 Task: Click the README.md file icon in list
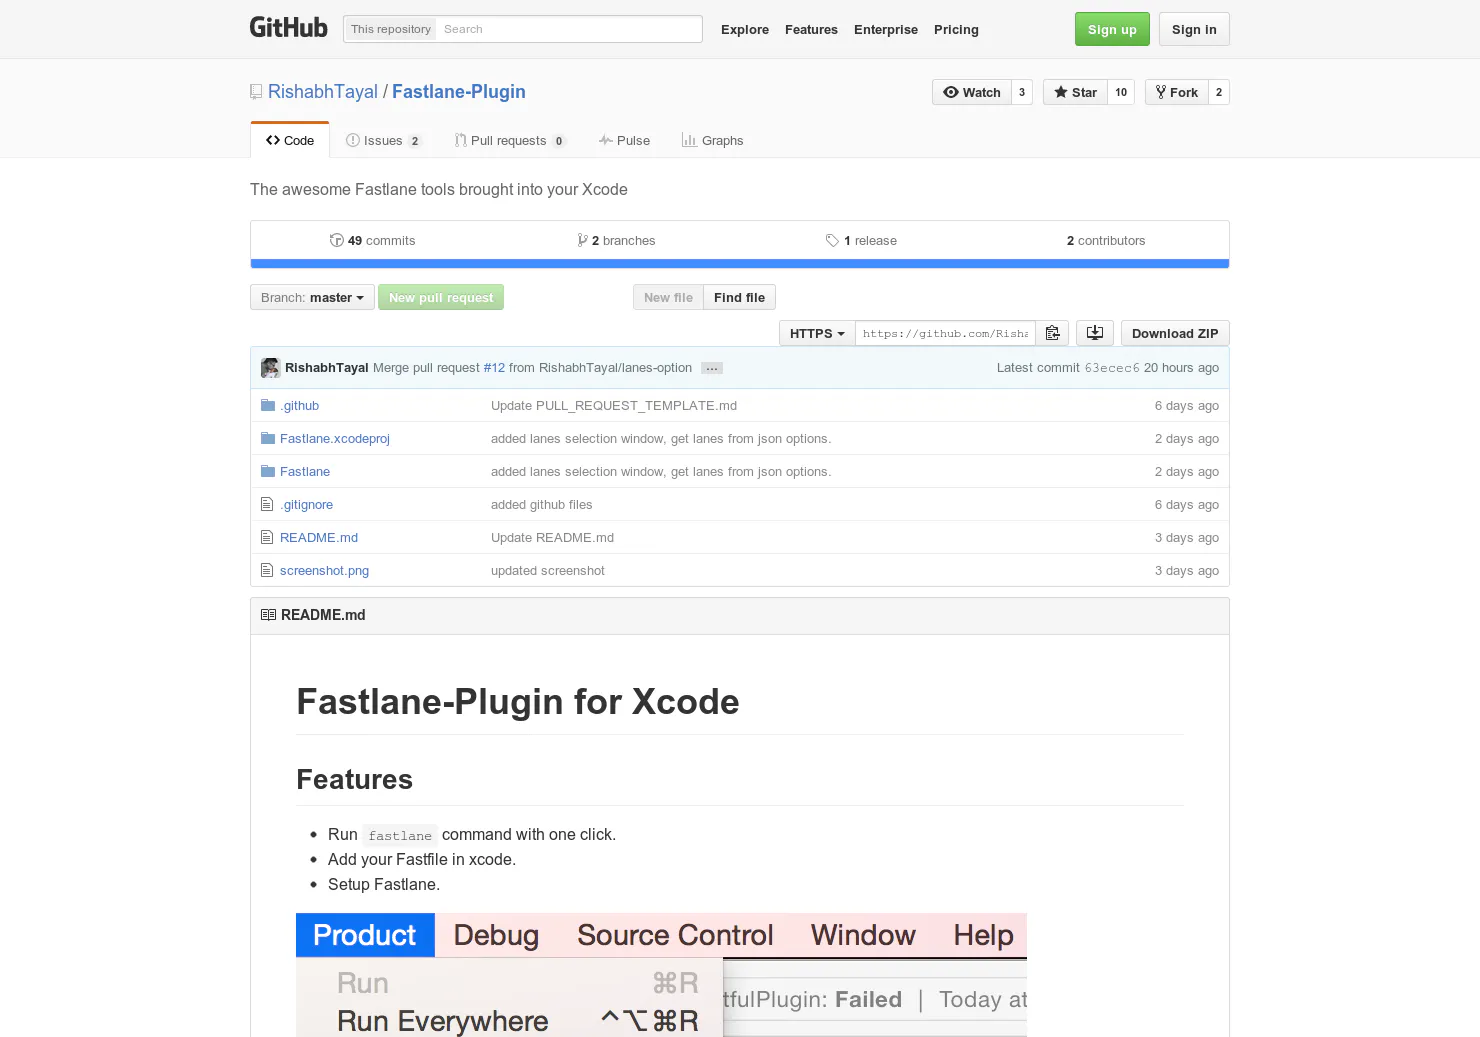pos(267,537)
